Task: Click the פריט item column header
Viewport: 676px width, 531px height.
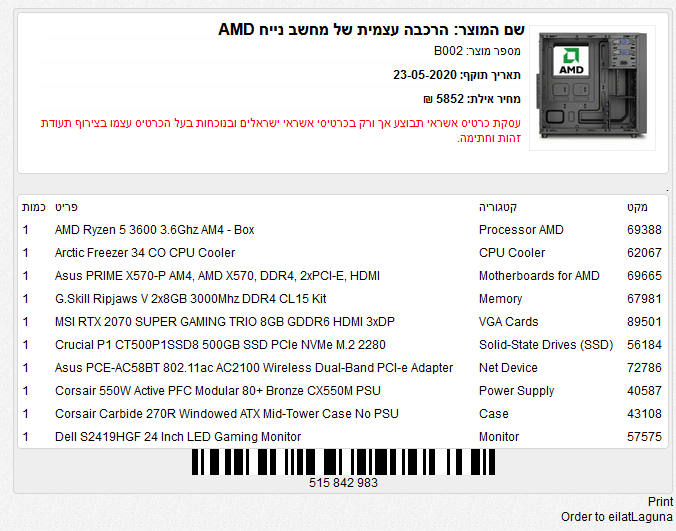Action: (66, 207)
